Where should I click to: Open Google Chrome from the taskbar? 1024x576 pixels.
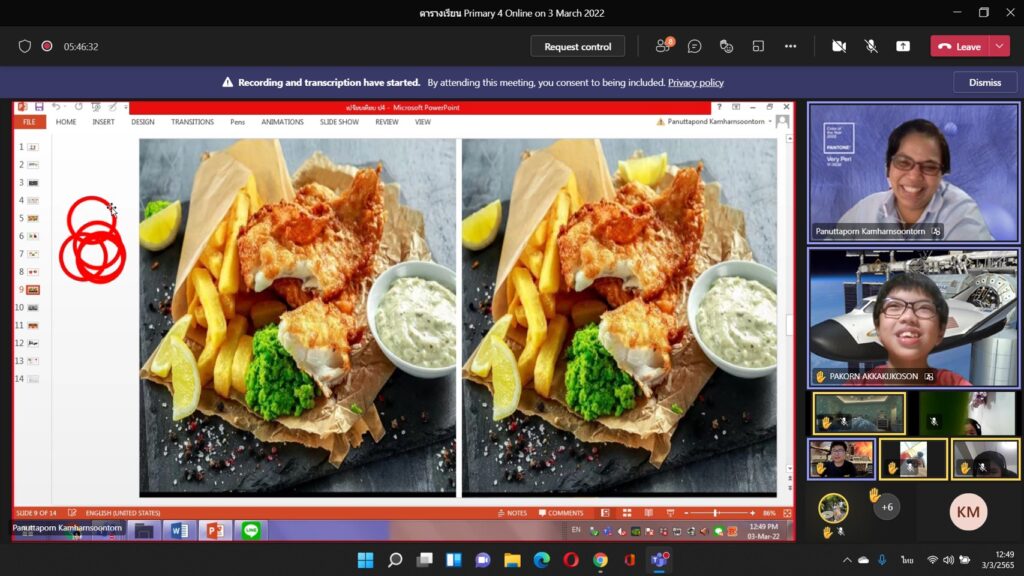[600, 560]
